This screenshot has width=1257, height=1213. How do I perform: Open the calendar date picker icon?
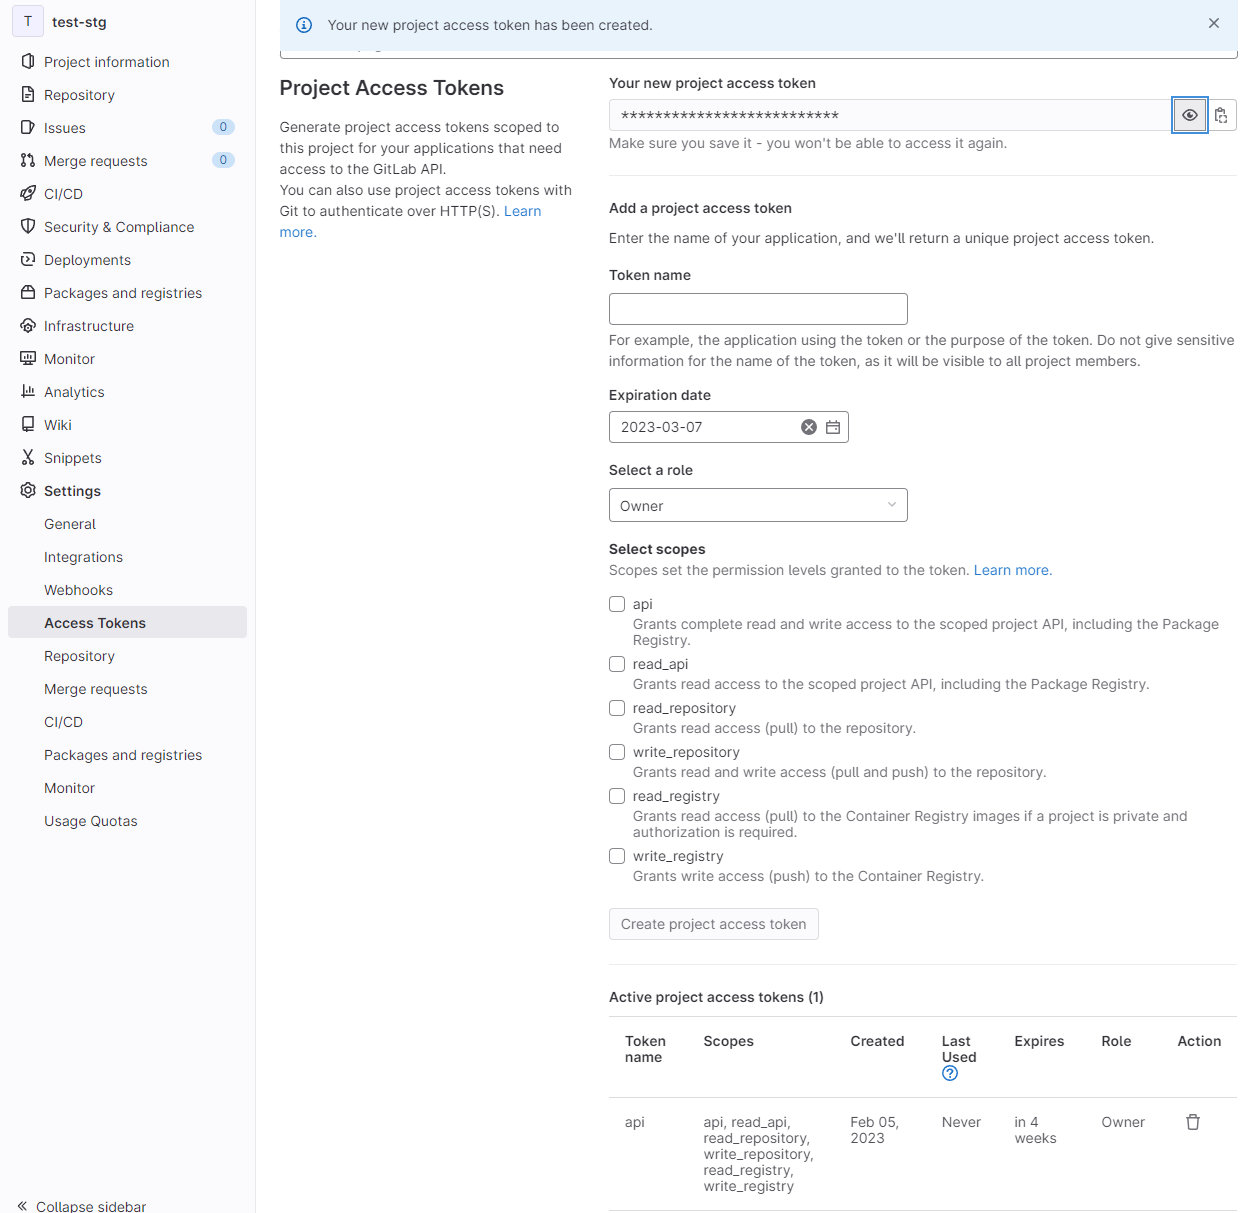pos(833,427)
